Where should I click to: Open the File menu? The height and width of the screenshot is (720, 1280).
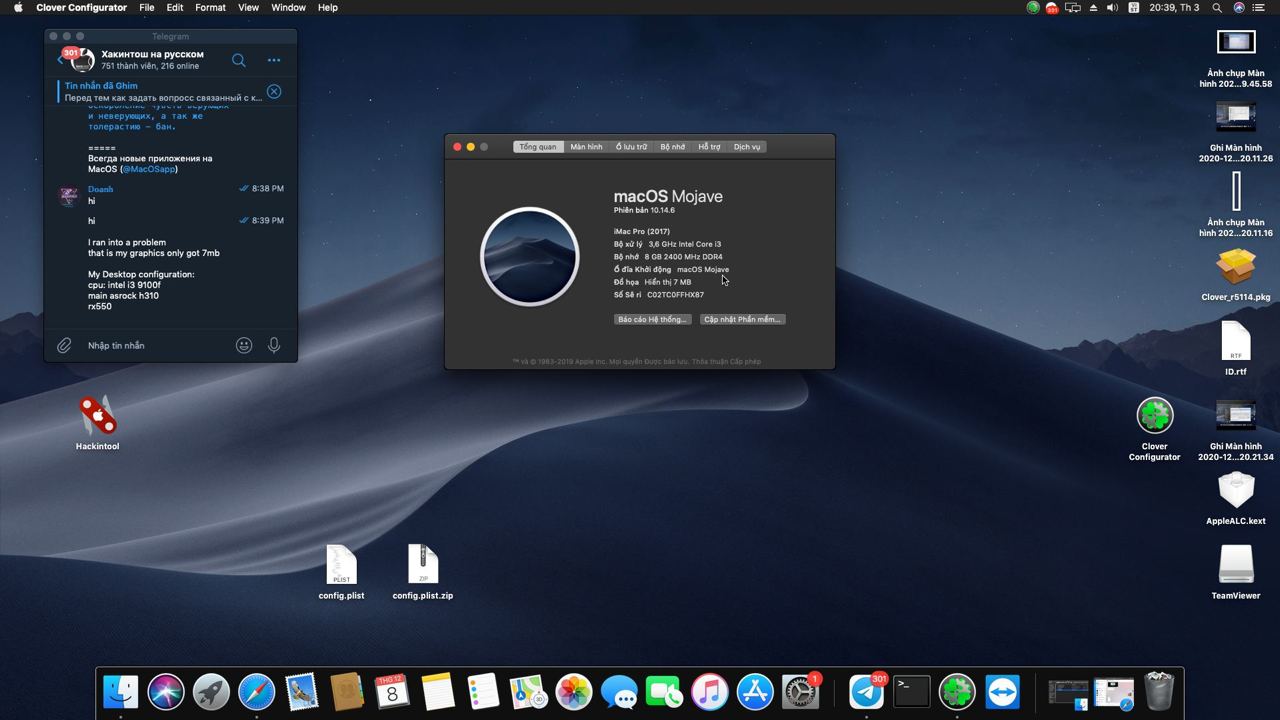(x=146, y=7)
